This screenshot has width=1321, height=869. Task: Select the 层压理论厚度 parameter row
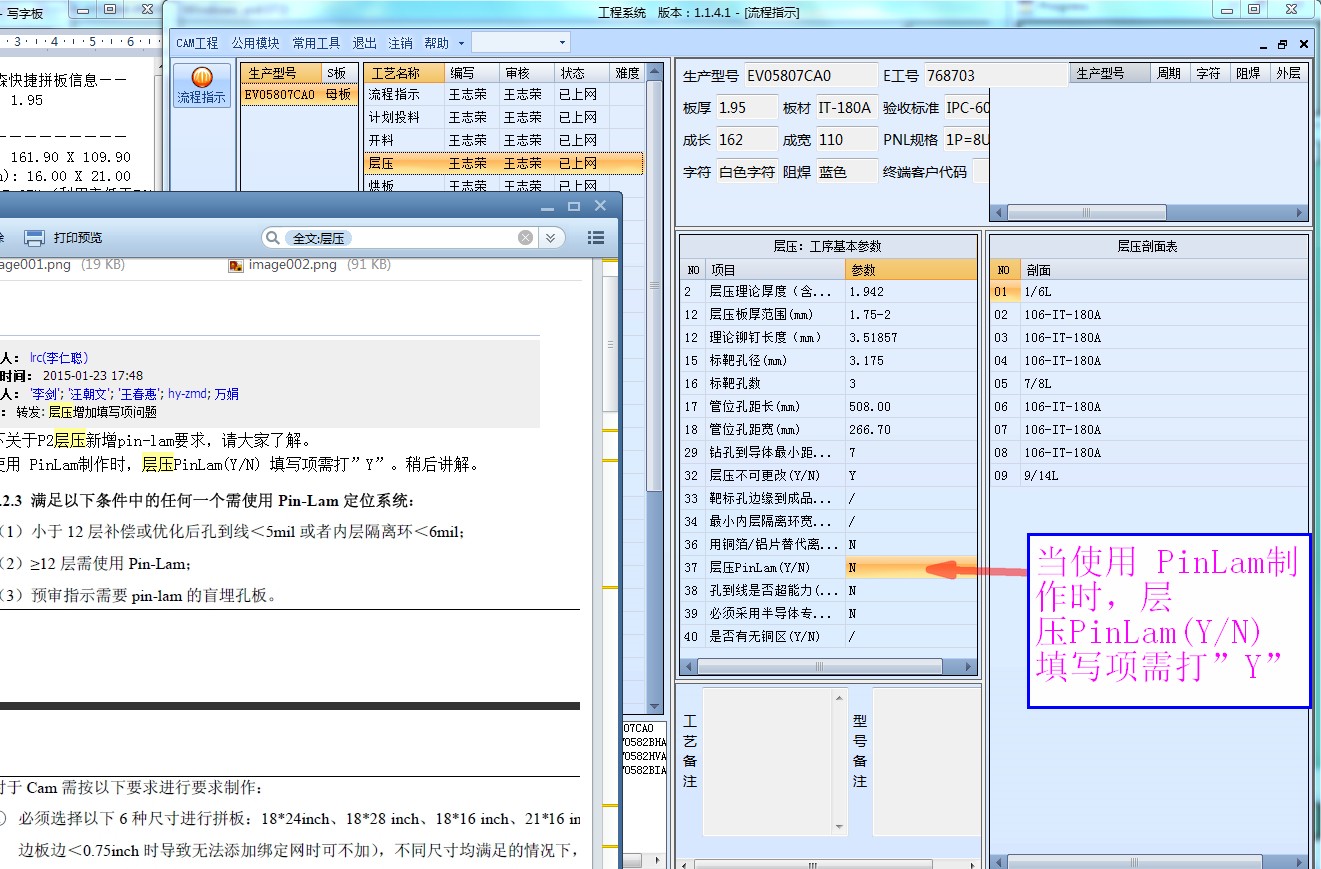click(x=828, y=291)
